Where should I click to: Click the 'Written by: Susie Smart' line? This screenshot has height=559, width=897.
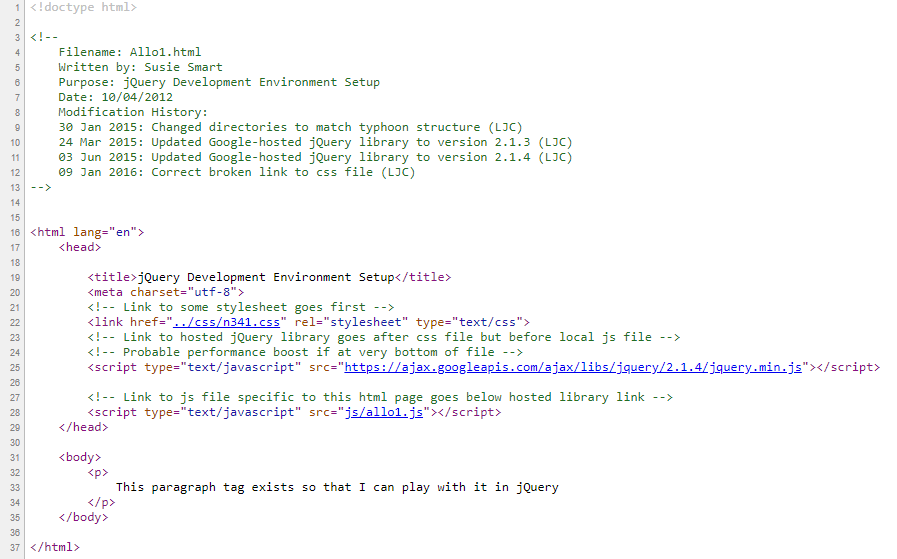140,67
